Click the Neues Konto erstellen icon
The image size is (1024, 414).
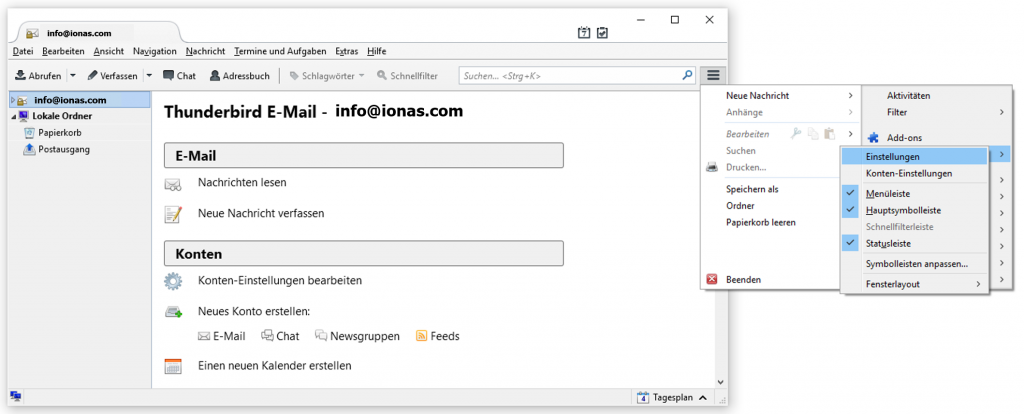[x=173, y=311]
